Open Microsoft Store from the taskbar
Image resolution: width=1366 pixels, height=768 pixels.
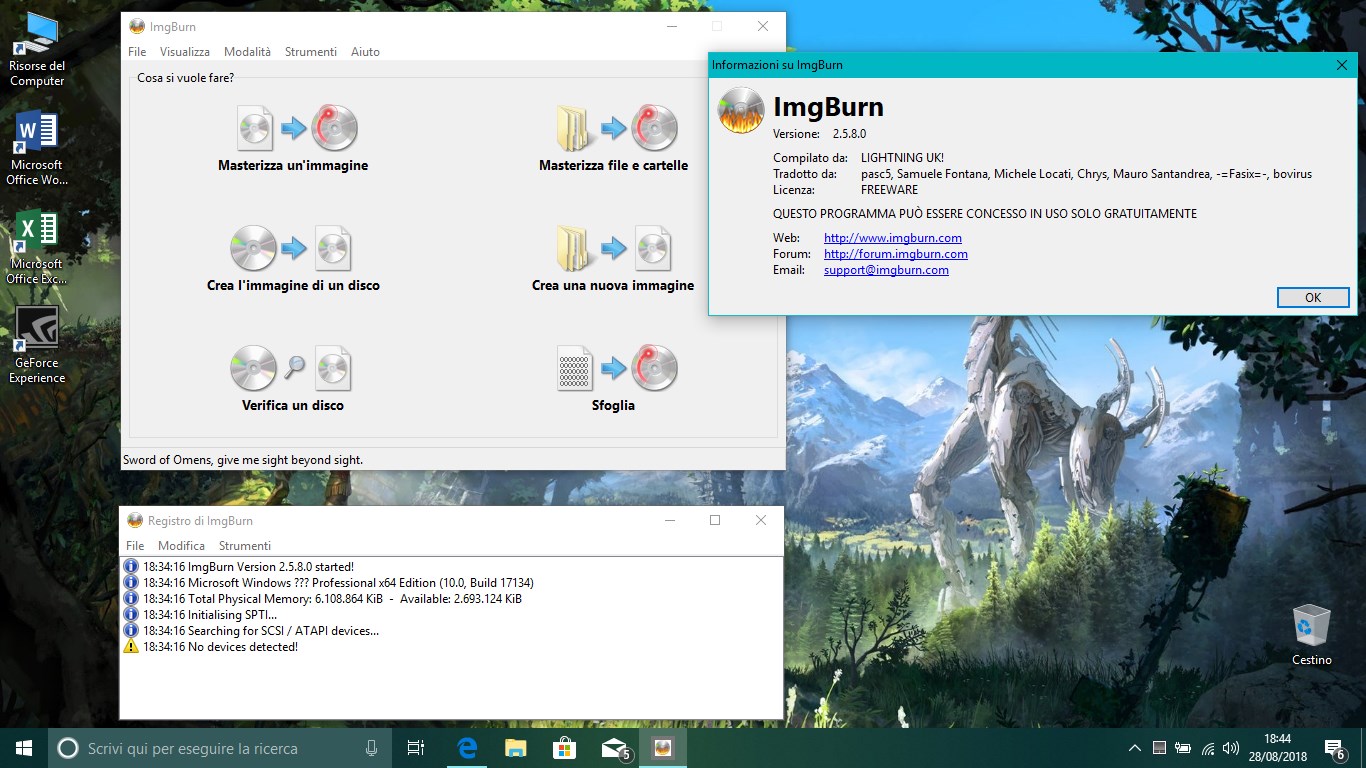tap(565, 747)
